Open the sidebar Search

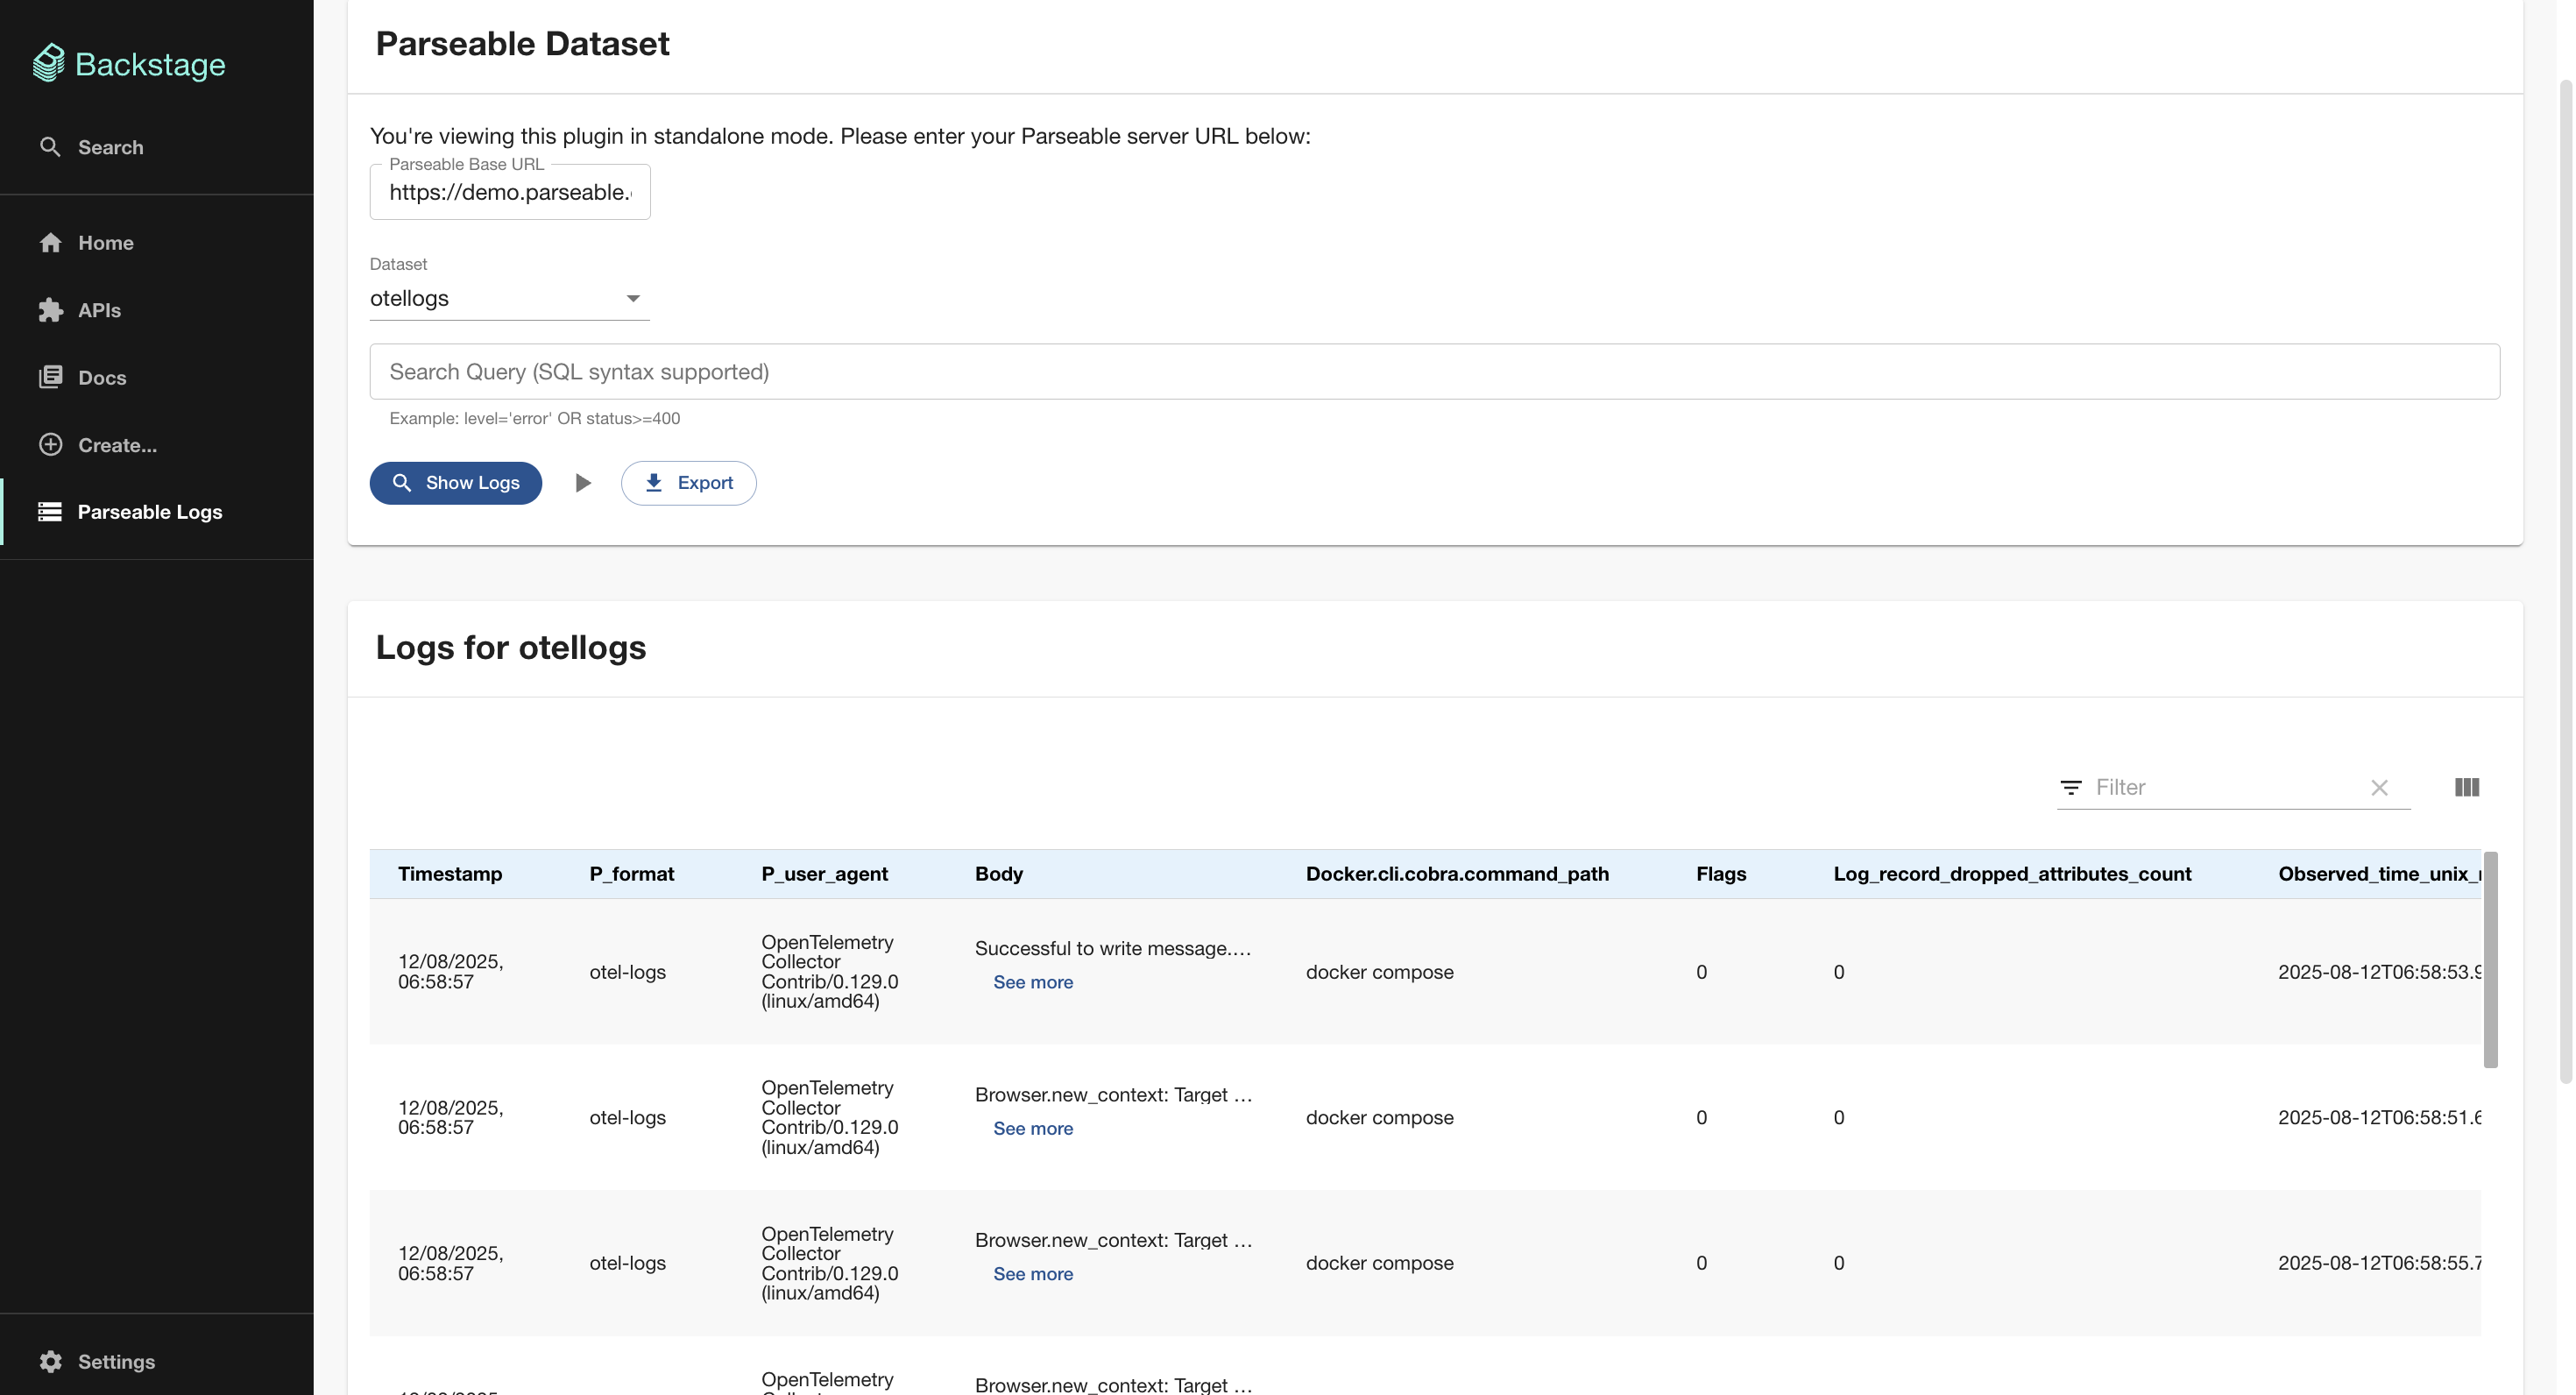(x=157, y=147)
